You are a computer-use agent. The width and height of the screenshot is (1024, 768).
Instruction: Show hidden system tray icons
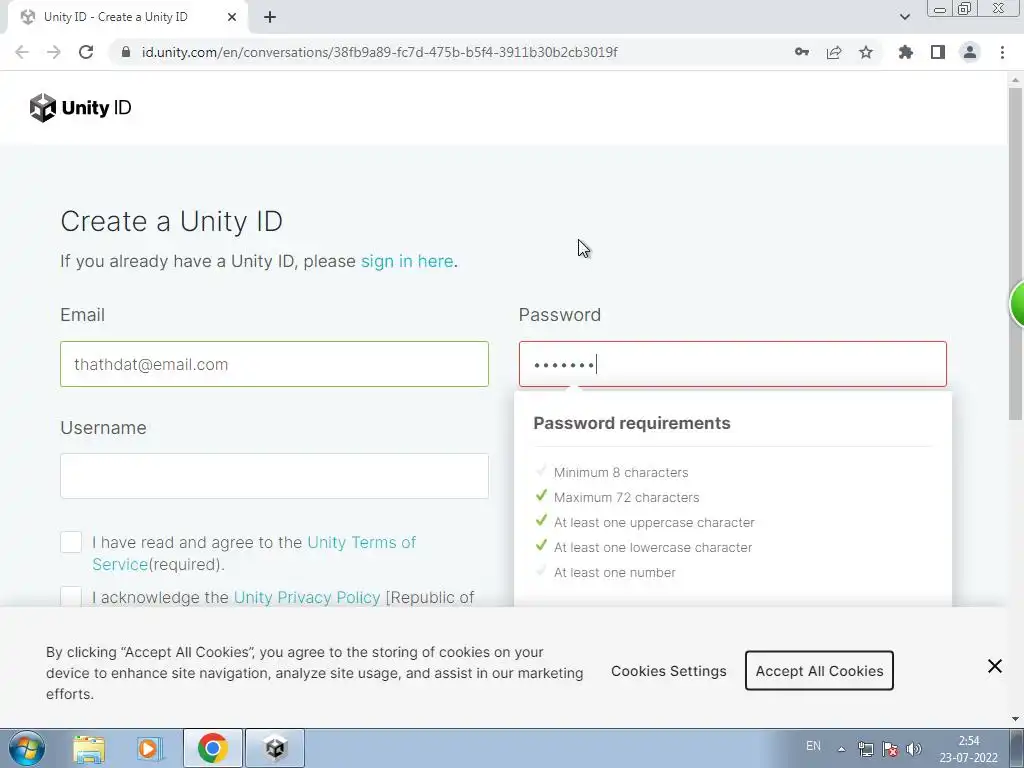click(x=842, y=749)
